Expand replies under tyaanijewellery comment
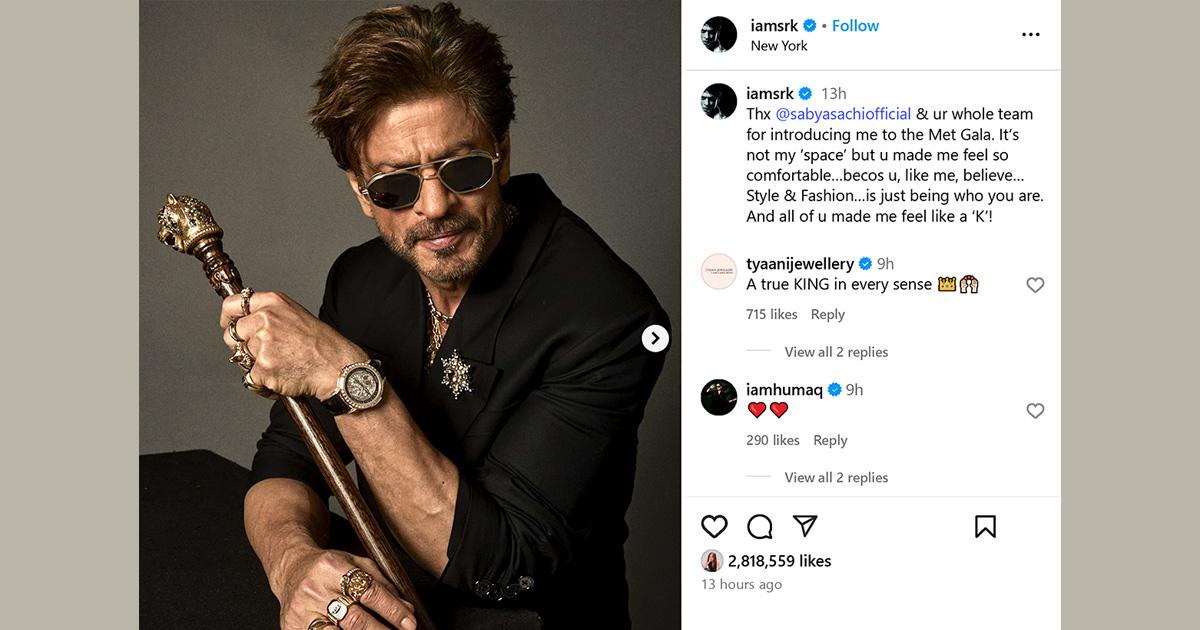Viewport: 1200px width, 630px height. point(836,352)
